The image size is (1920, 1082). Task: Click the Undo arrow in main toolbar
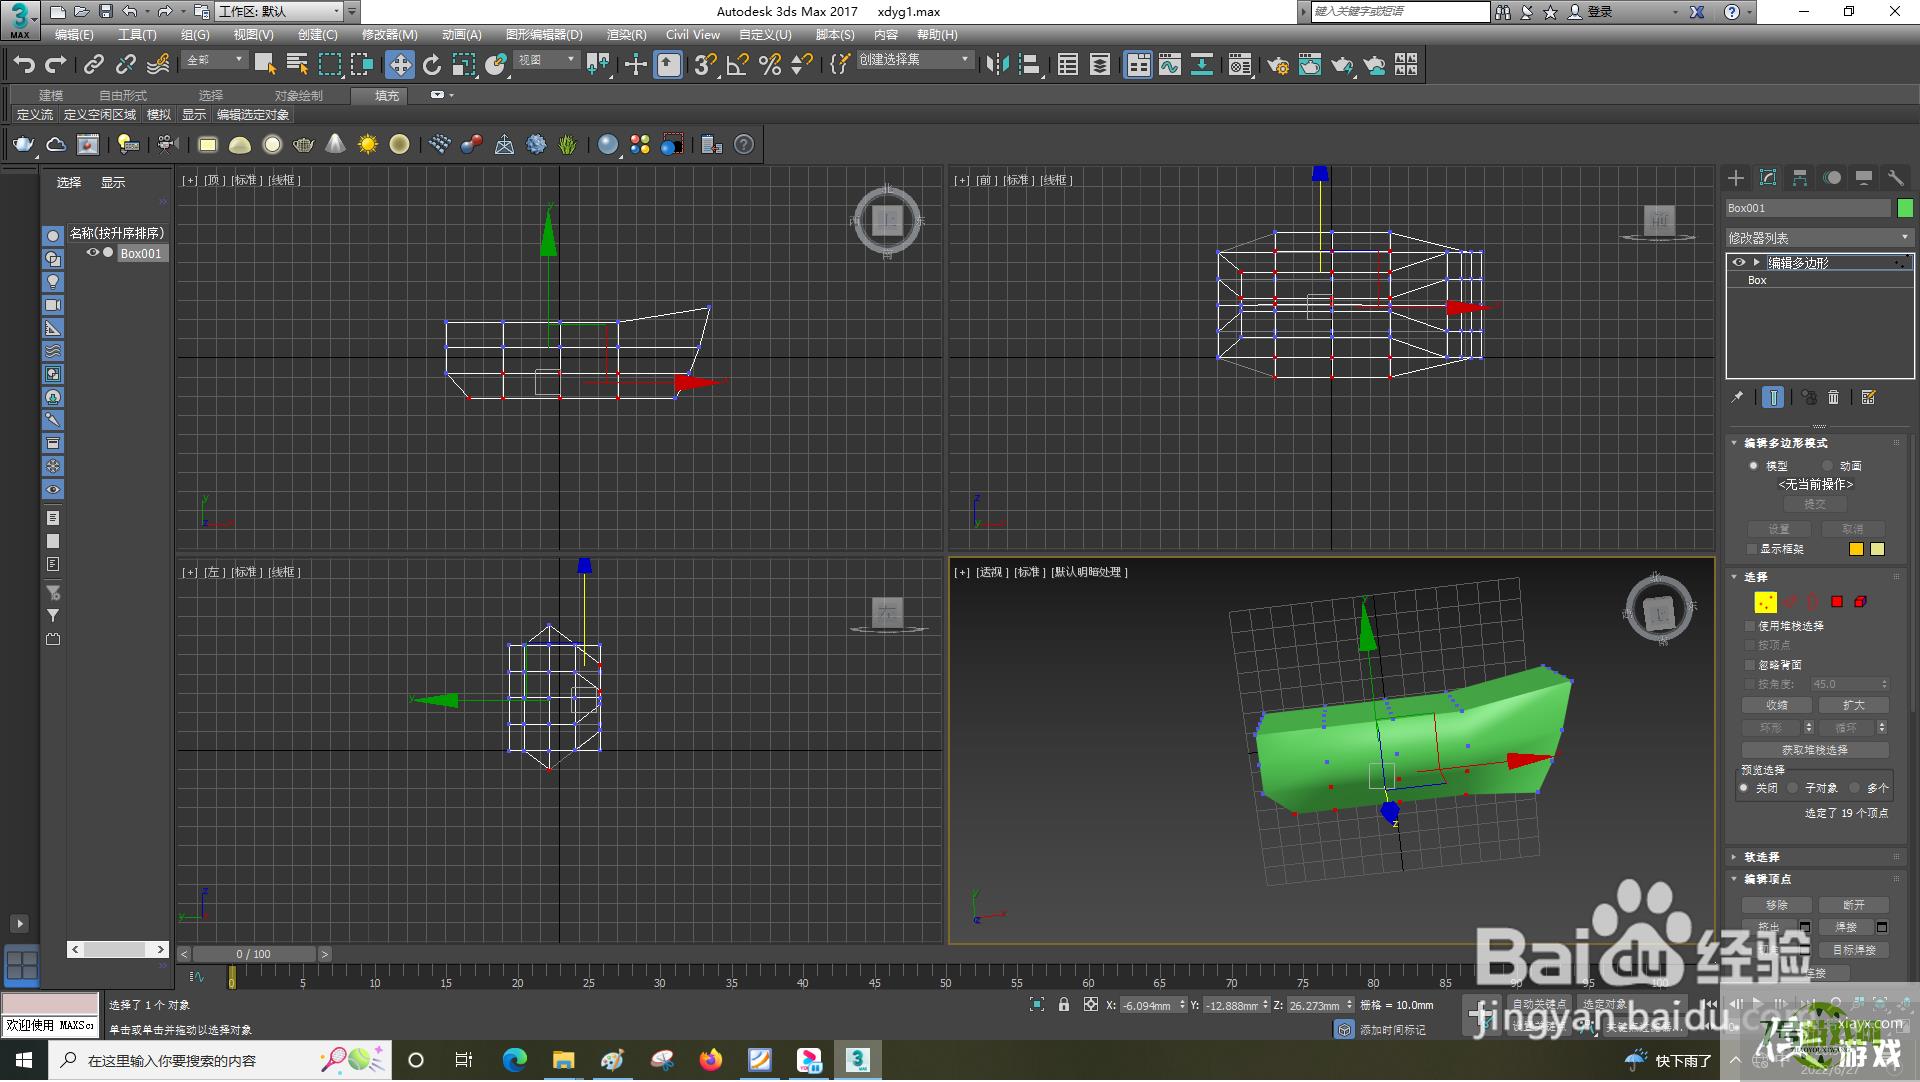tap(24, 65)
